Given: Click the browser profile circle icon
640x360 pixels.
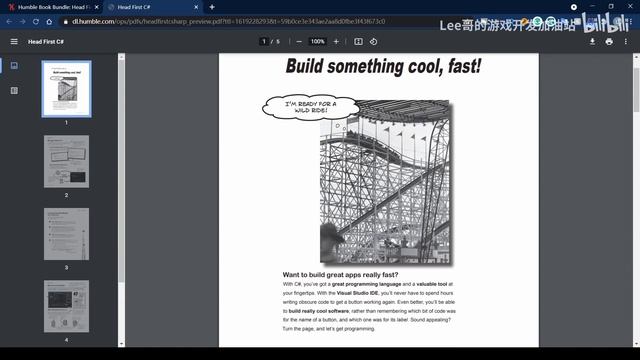Looking at the screenshot, I should coord(574,7).
